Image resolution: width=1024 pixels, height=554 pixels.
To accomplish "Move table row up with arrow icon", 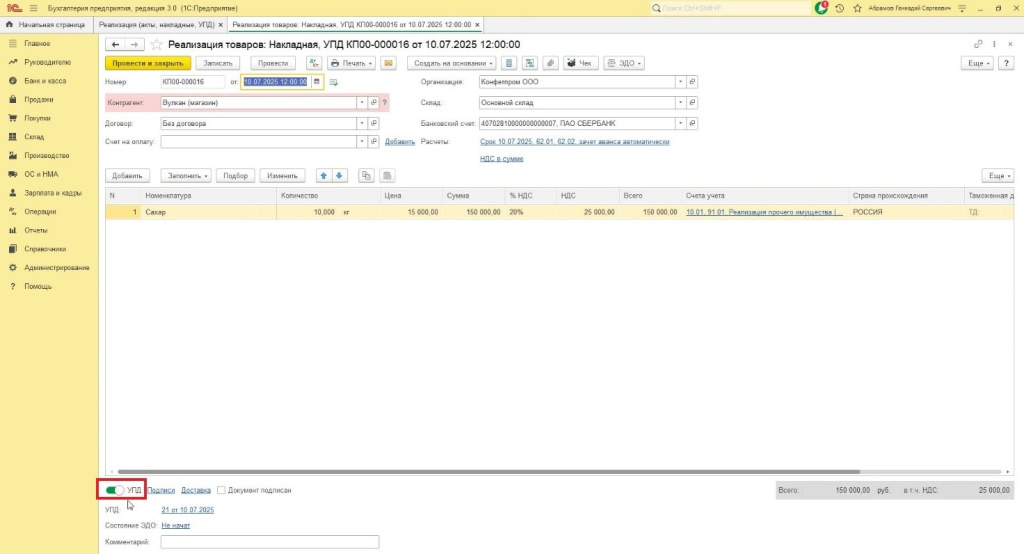I will click(323, 175).
